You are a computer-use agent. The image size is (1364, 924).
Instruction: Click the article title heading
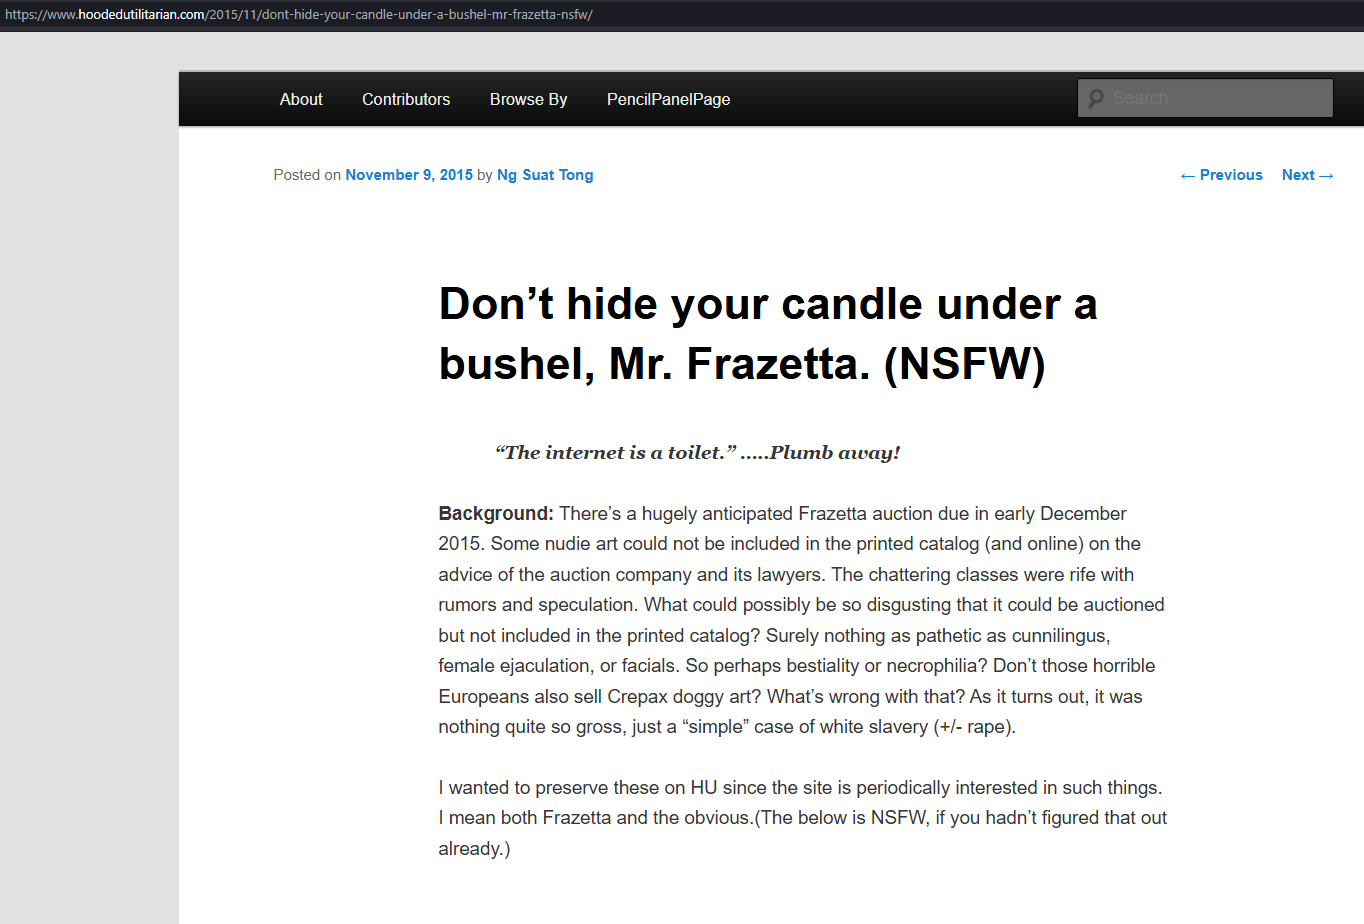(768, 333)
